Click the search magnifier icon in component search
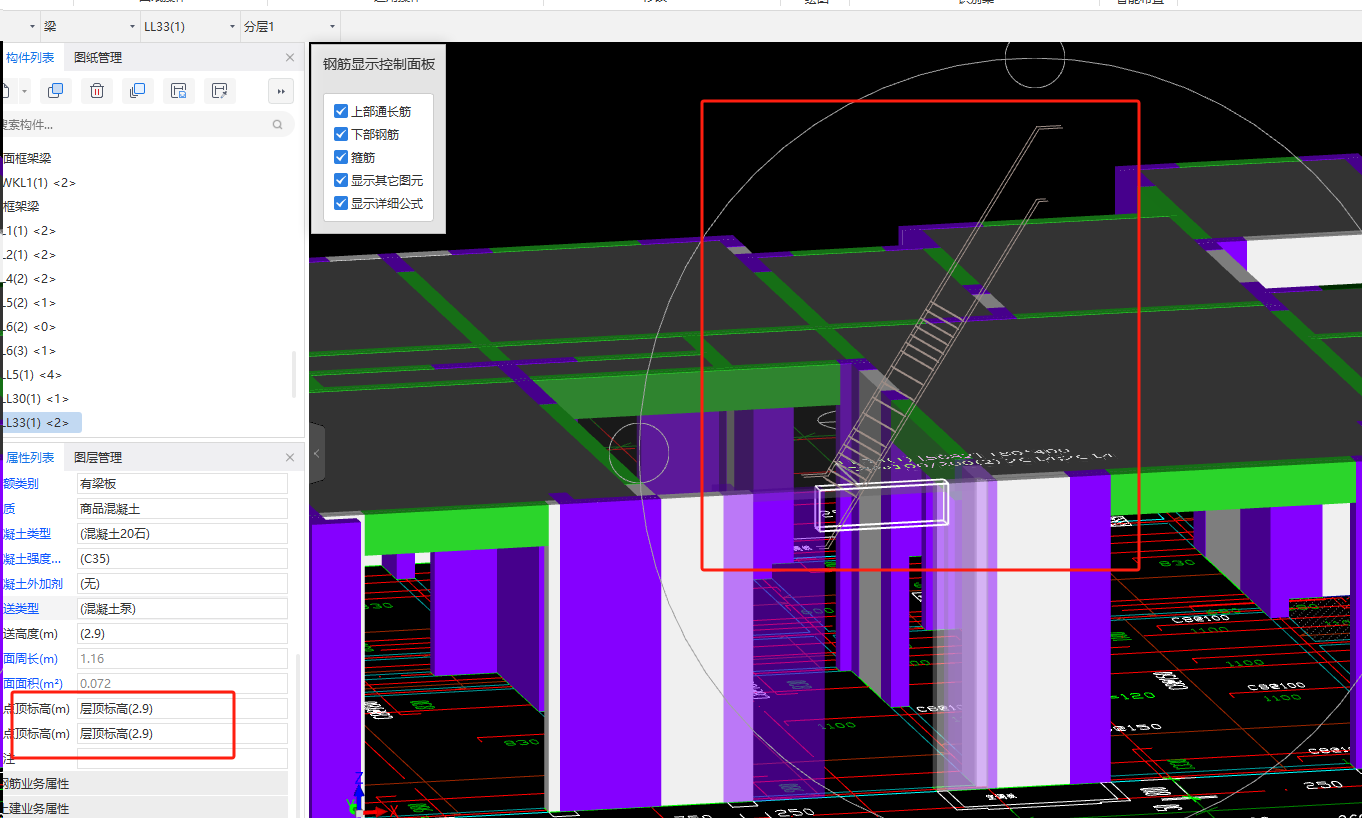The width and height of the screenshot is (1362, 818). click(277, 125)
